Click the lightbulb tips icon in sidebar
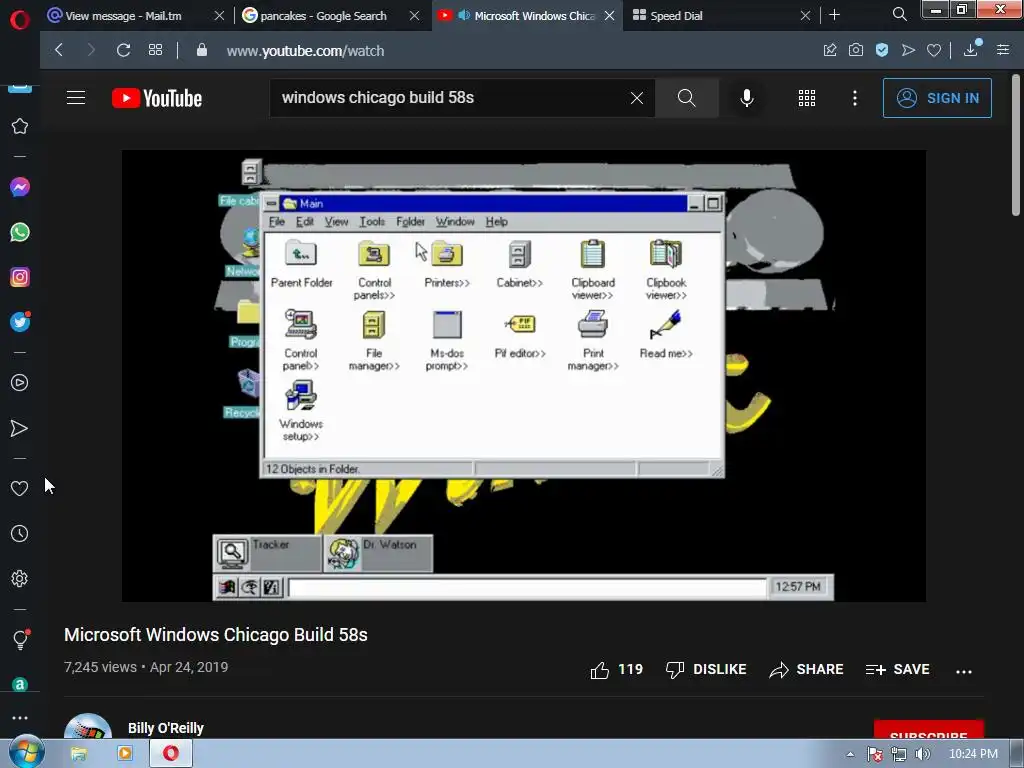Image resolution: width=1024 pixels, height=768 pixels. tap(20, 639)
